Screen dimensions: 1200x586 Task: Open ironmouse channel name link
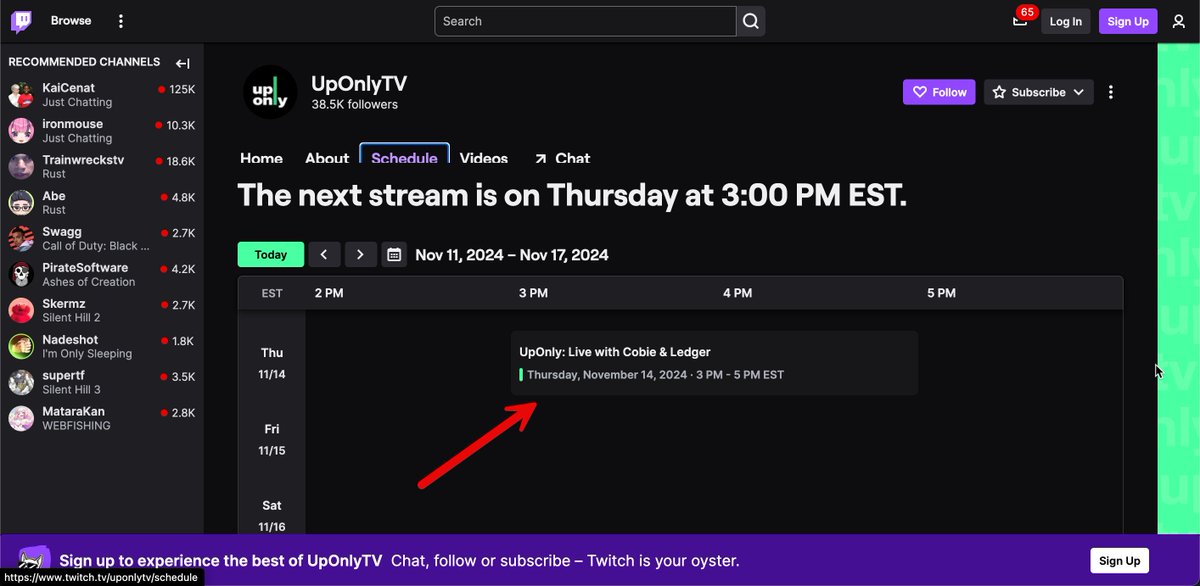[72, 124]
